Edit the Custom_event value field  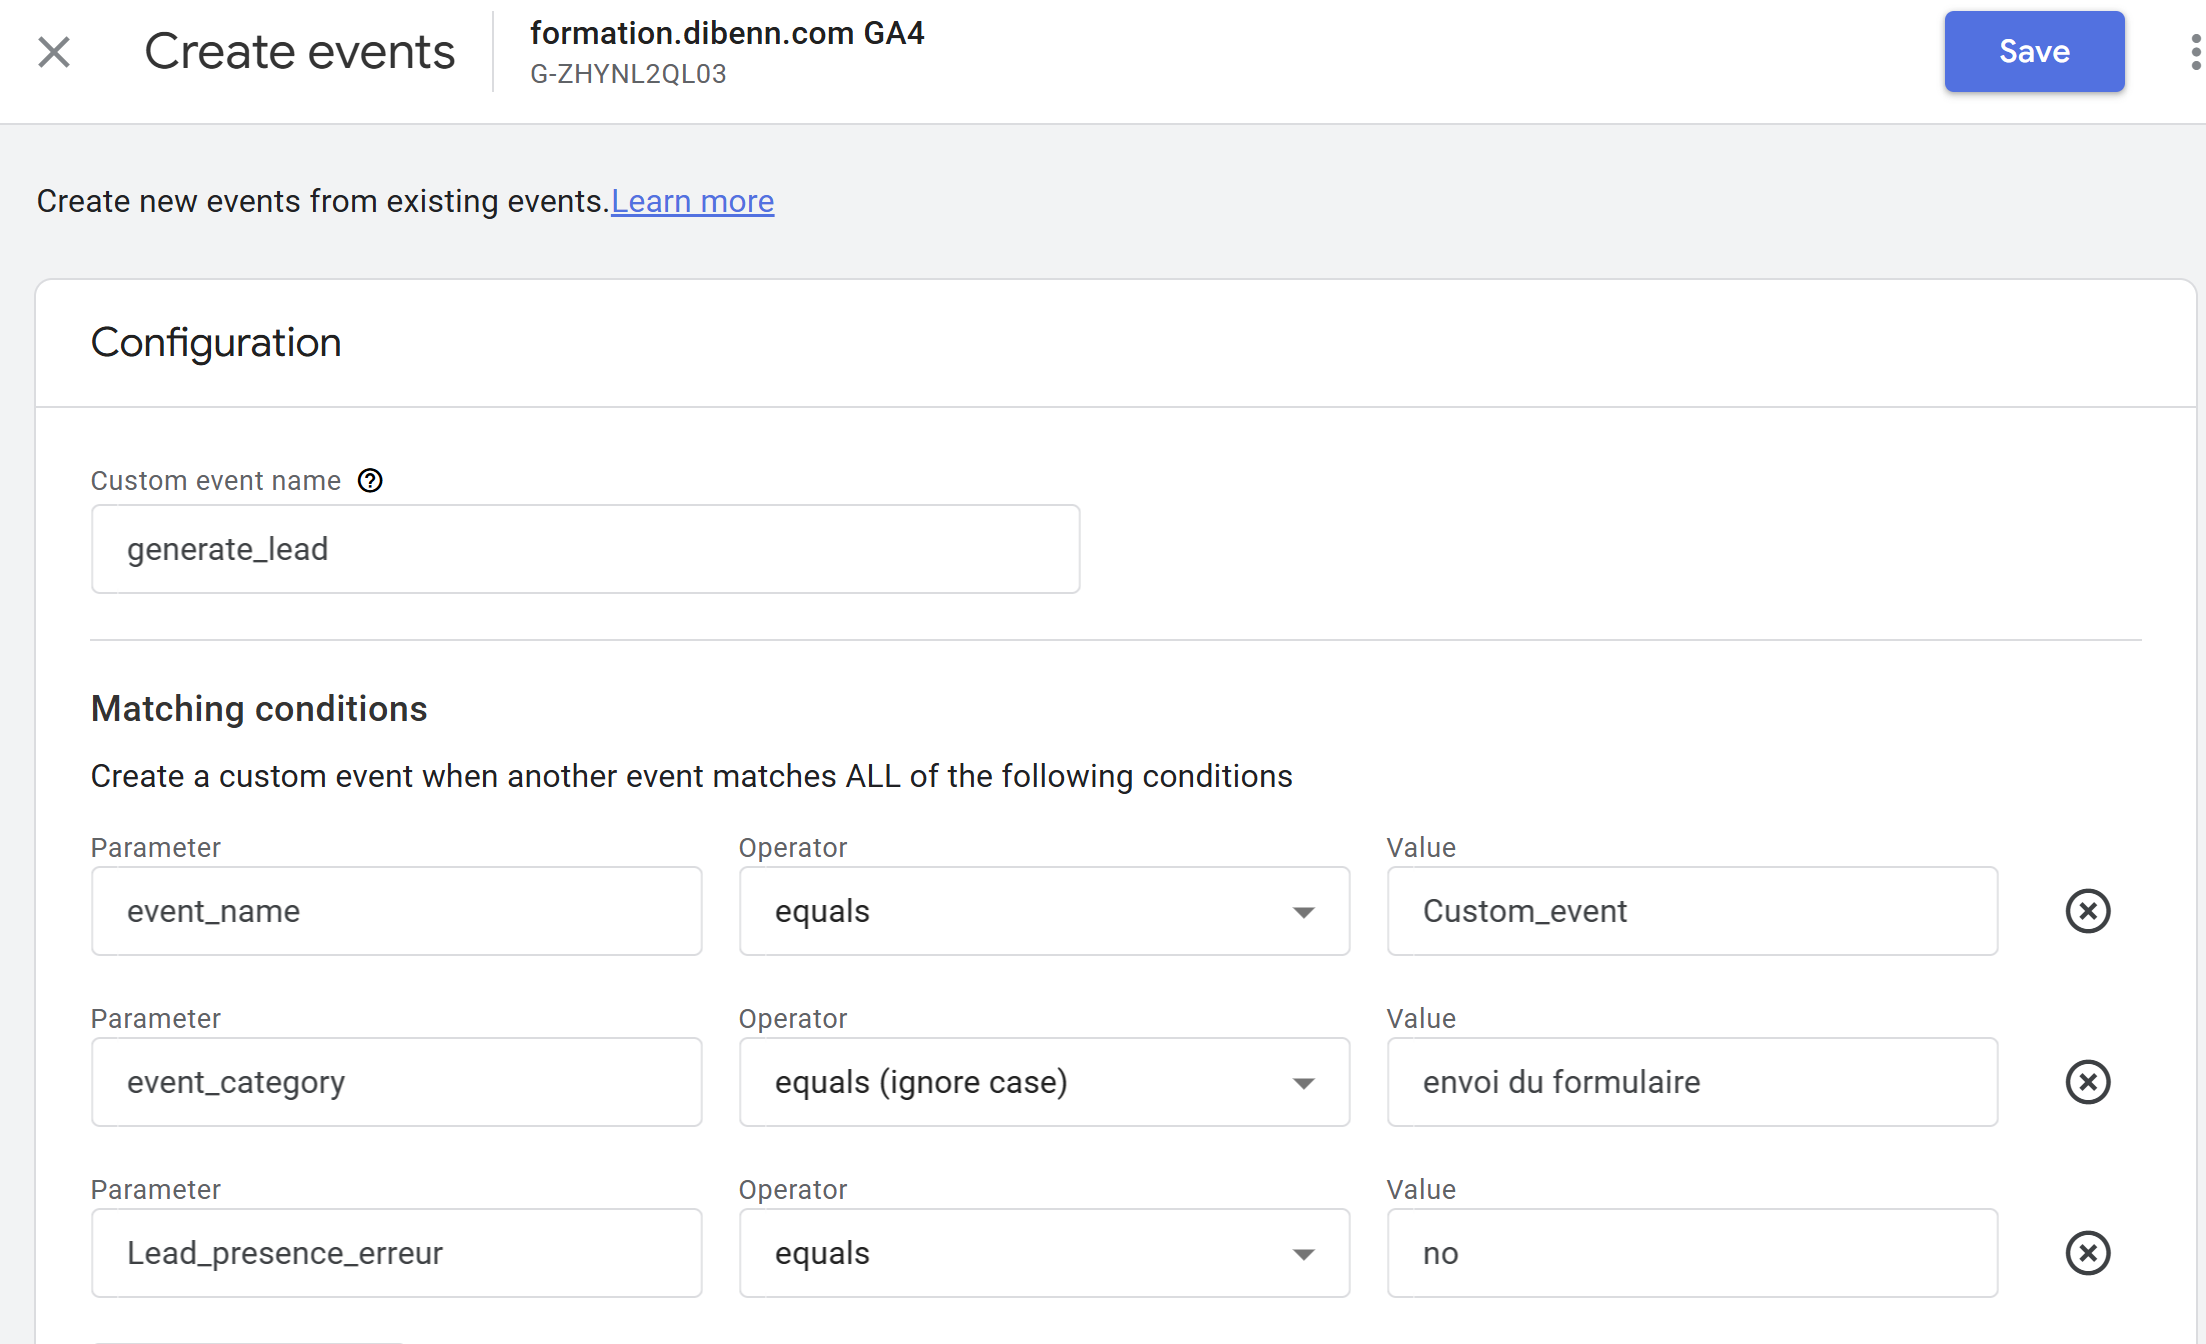click(1691, 911)
